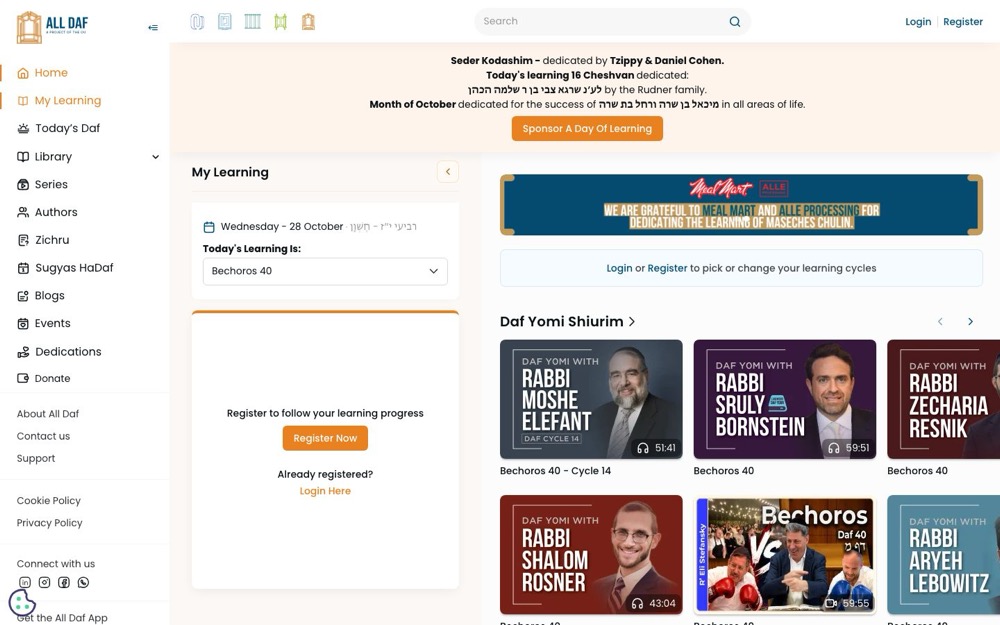Click the search magnifier icon

(x=735, y=22)
